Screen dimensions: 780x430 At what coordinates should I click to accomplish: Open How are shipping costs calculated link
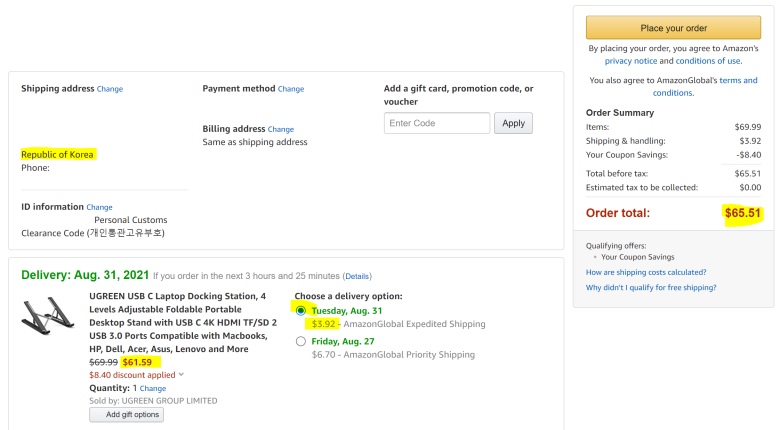(646, 272)
